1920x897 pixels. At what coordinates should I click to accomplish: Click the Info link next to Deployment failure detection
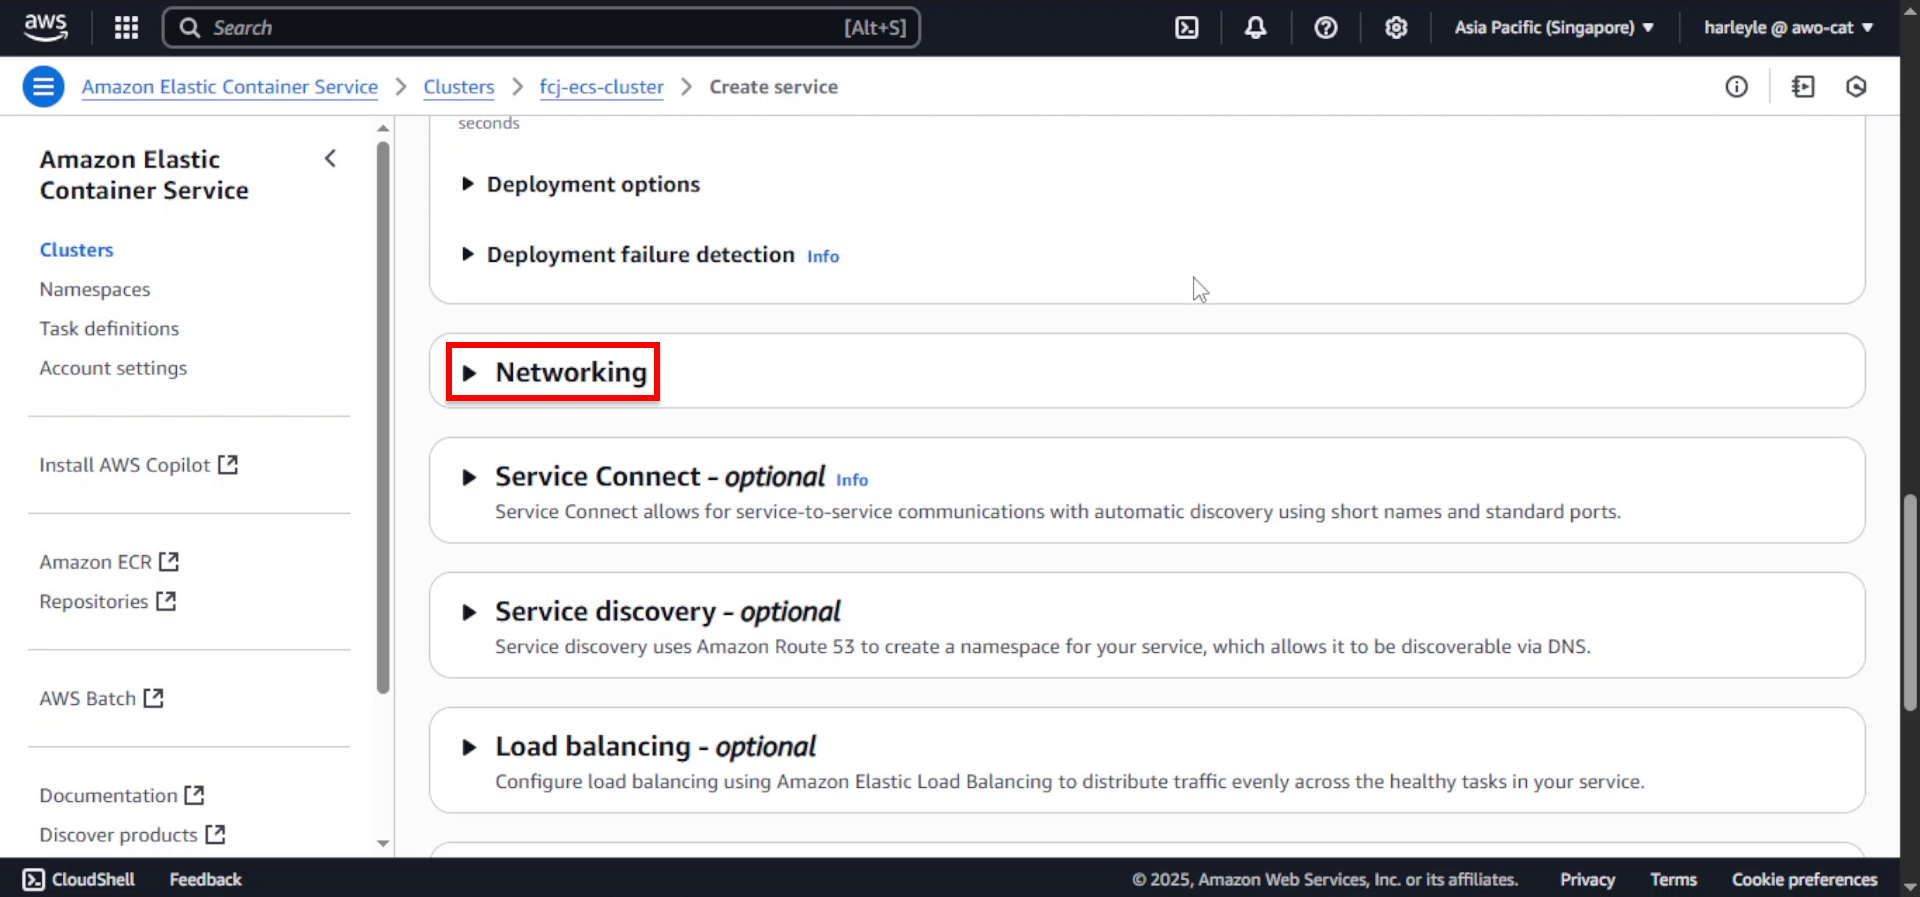(x=823, y=257)
